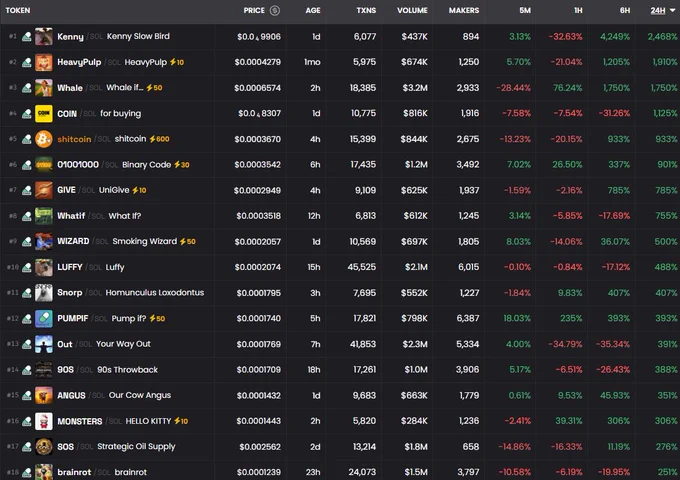The image size is (680, 480).
Task: Click the lightning boost 50 badge on Whale
Action: tap(154, 88)
